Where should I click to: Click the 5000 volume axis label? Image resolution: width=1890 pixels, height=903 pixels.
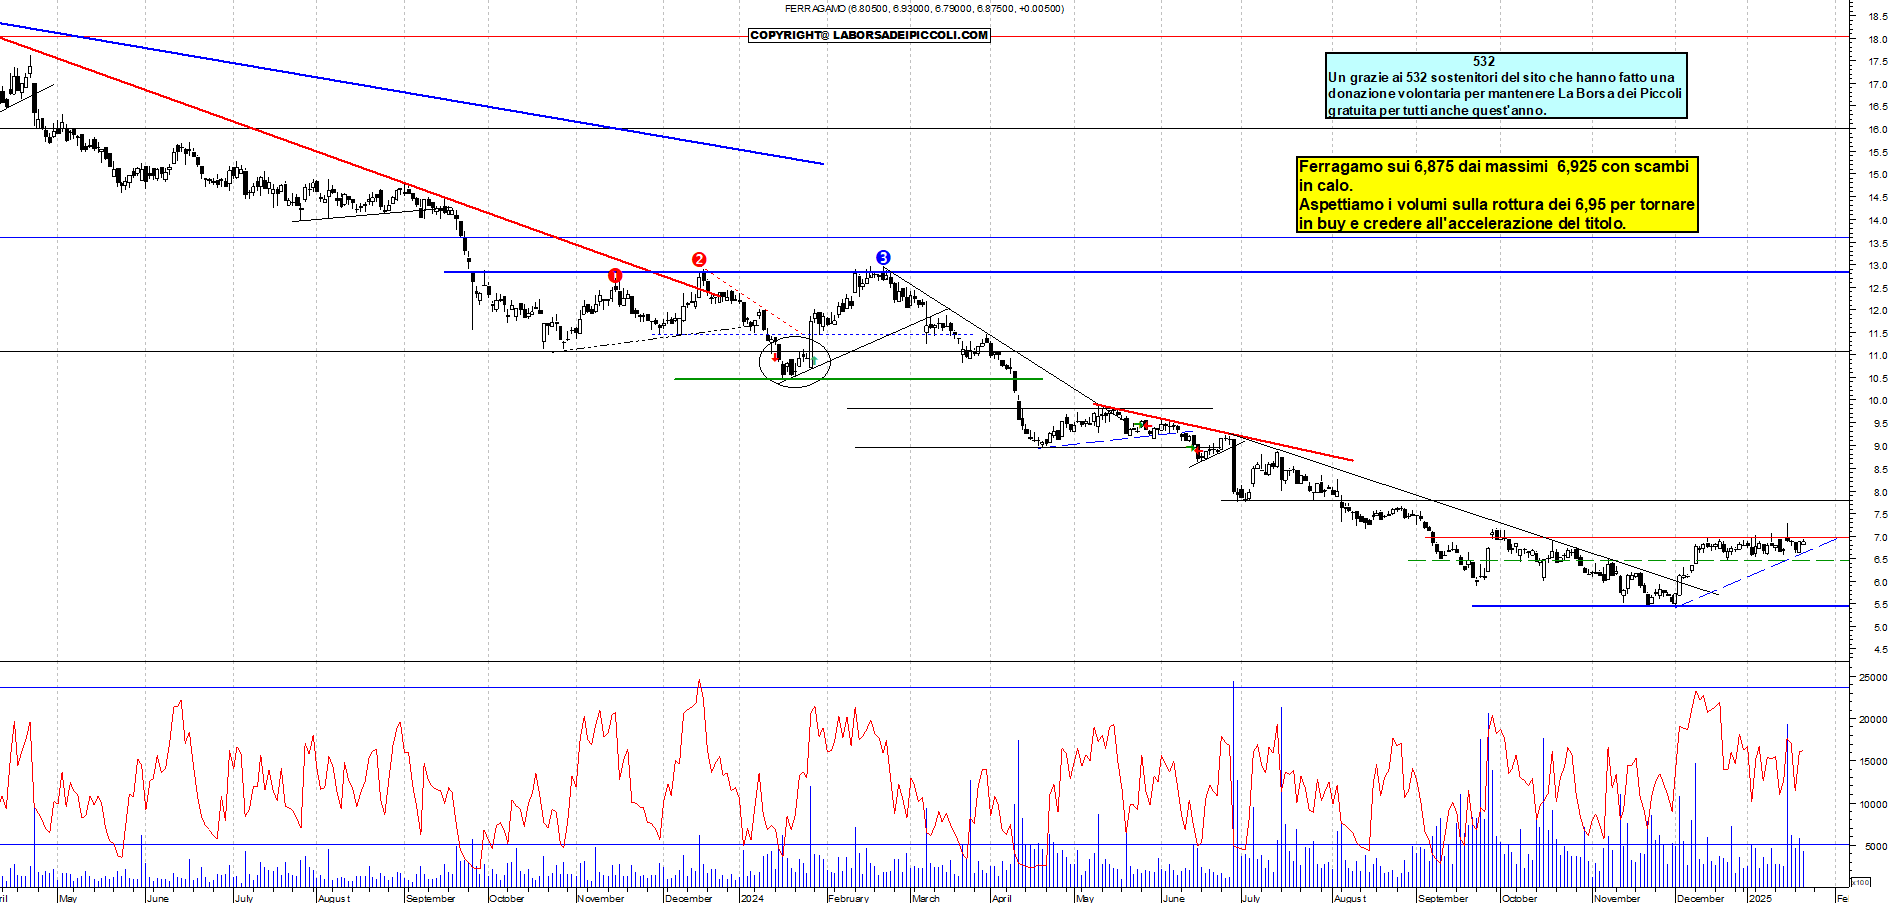[x=1876, y=847]
